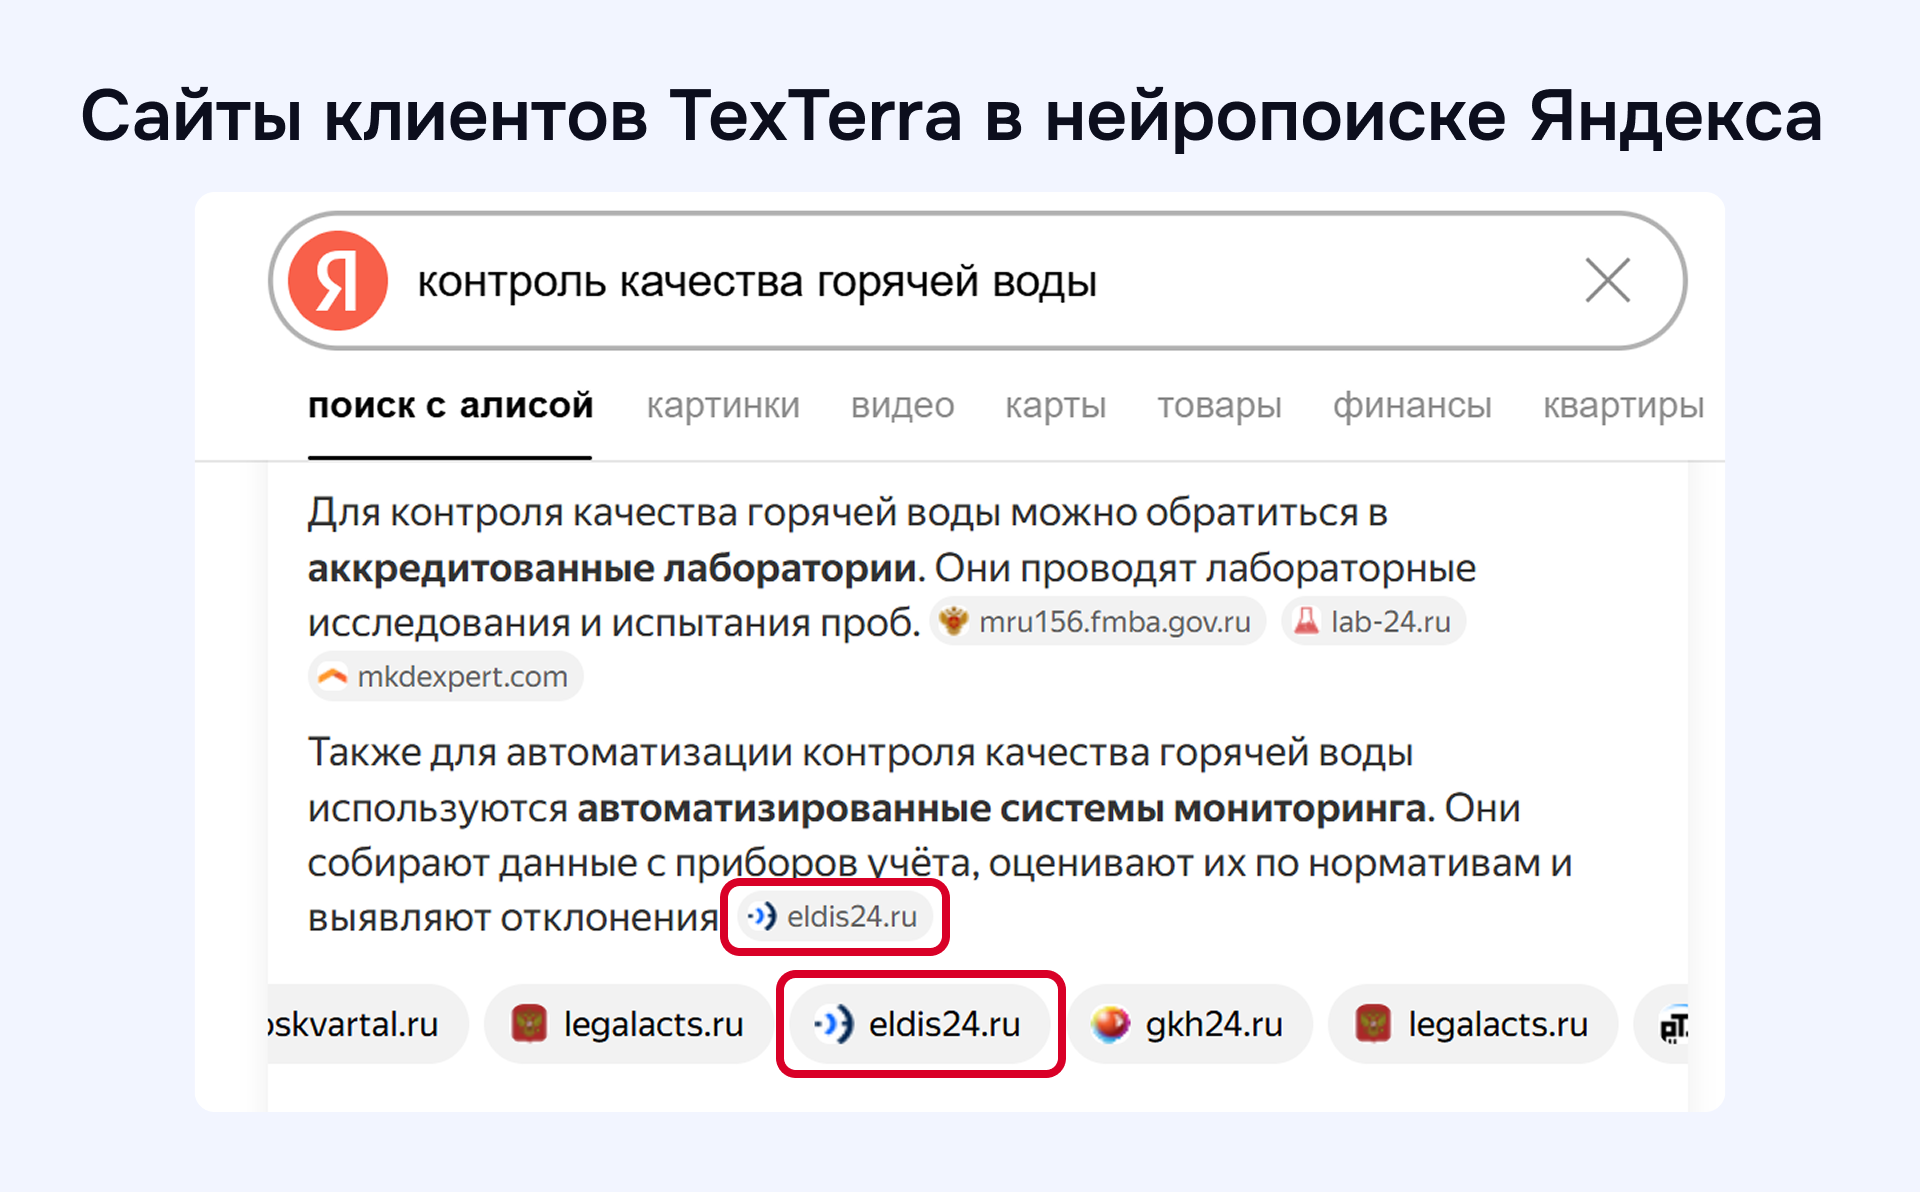Image resolution: width=1920 pixels, height=1192 pixels.
Task: Click the lab-24.ru flask favicon
Action: point(1306,621)
